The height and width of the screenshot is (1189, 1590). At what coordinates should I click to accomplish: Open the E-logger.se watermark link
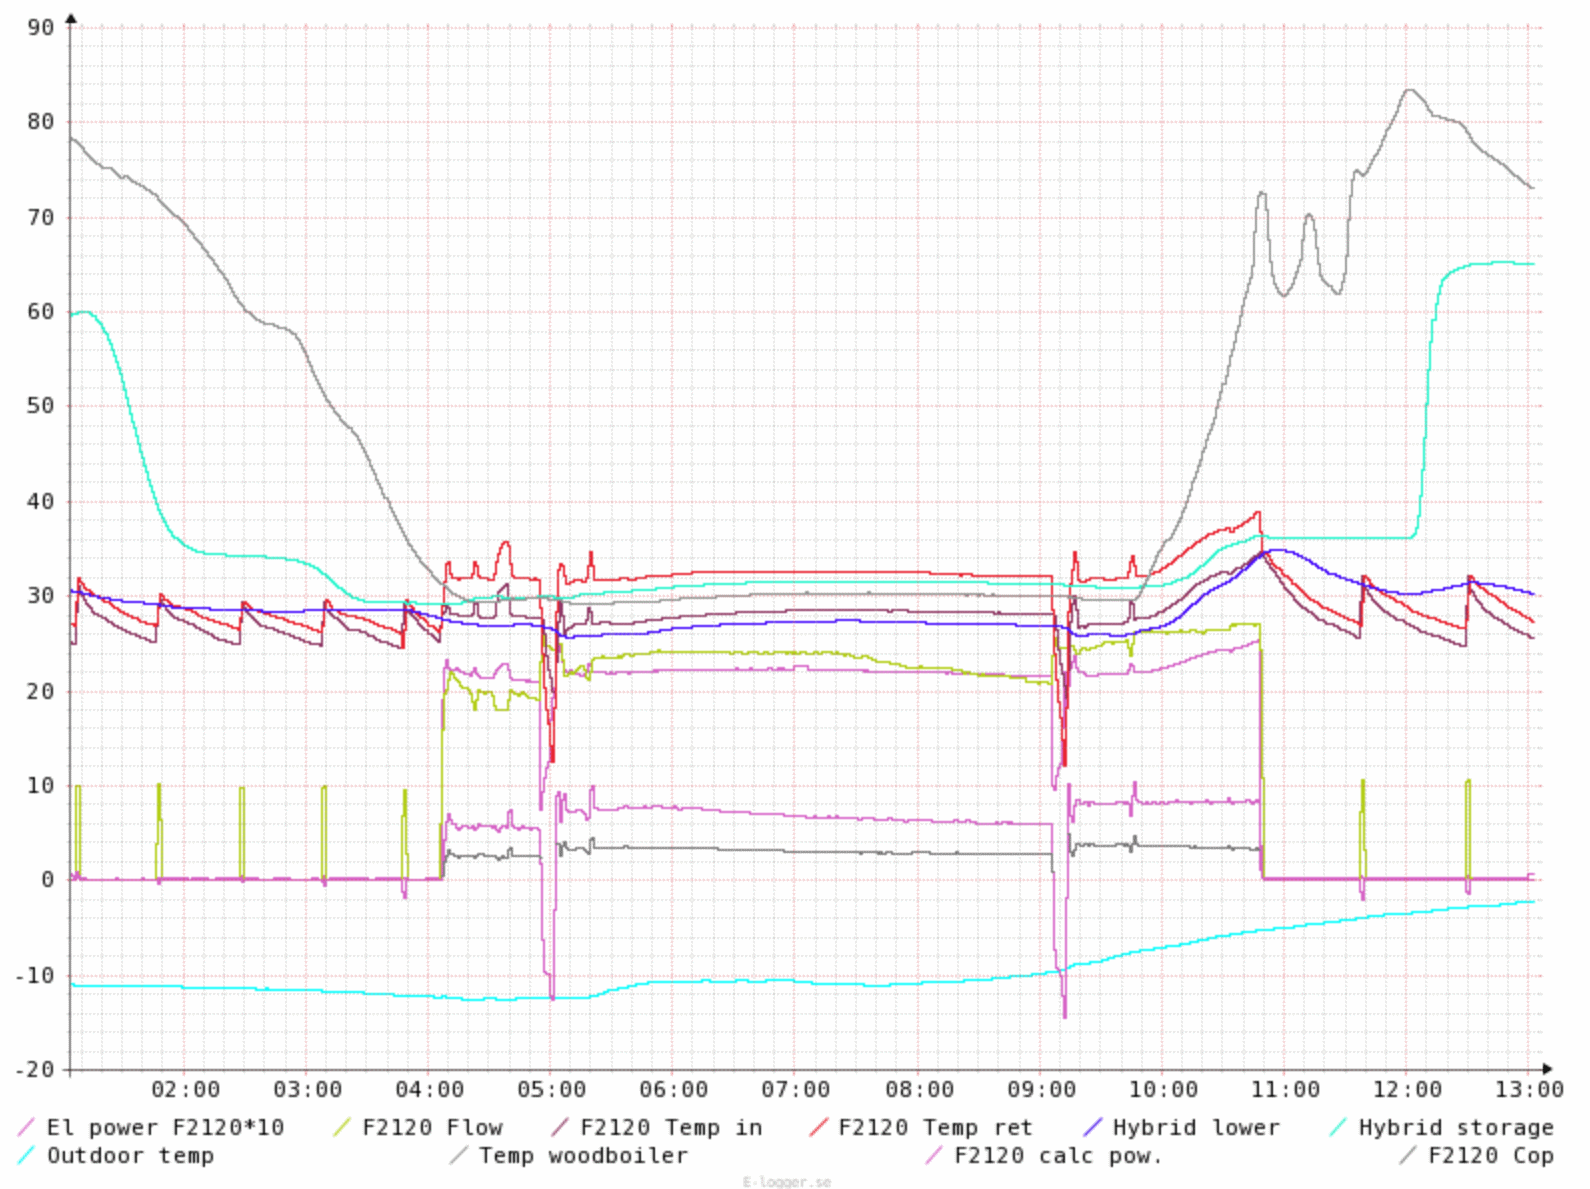[786, 1182]
